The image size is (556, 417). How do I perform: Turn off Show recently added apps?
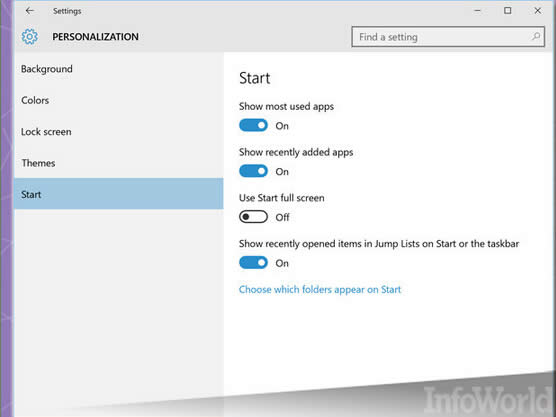click(253, 171)
